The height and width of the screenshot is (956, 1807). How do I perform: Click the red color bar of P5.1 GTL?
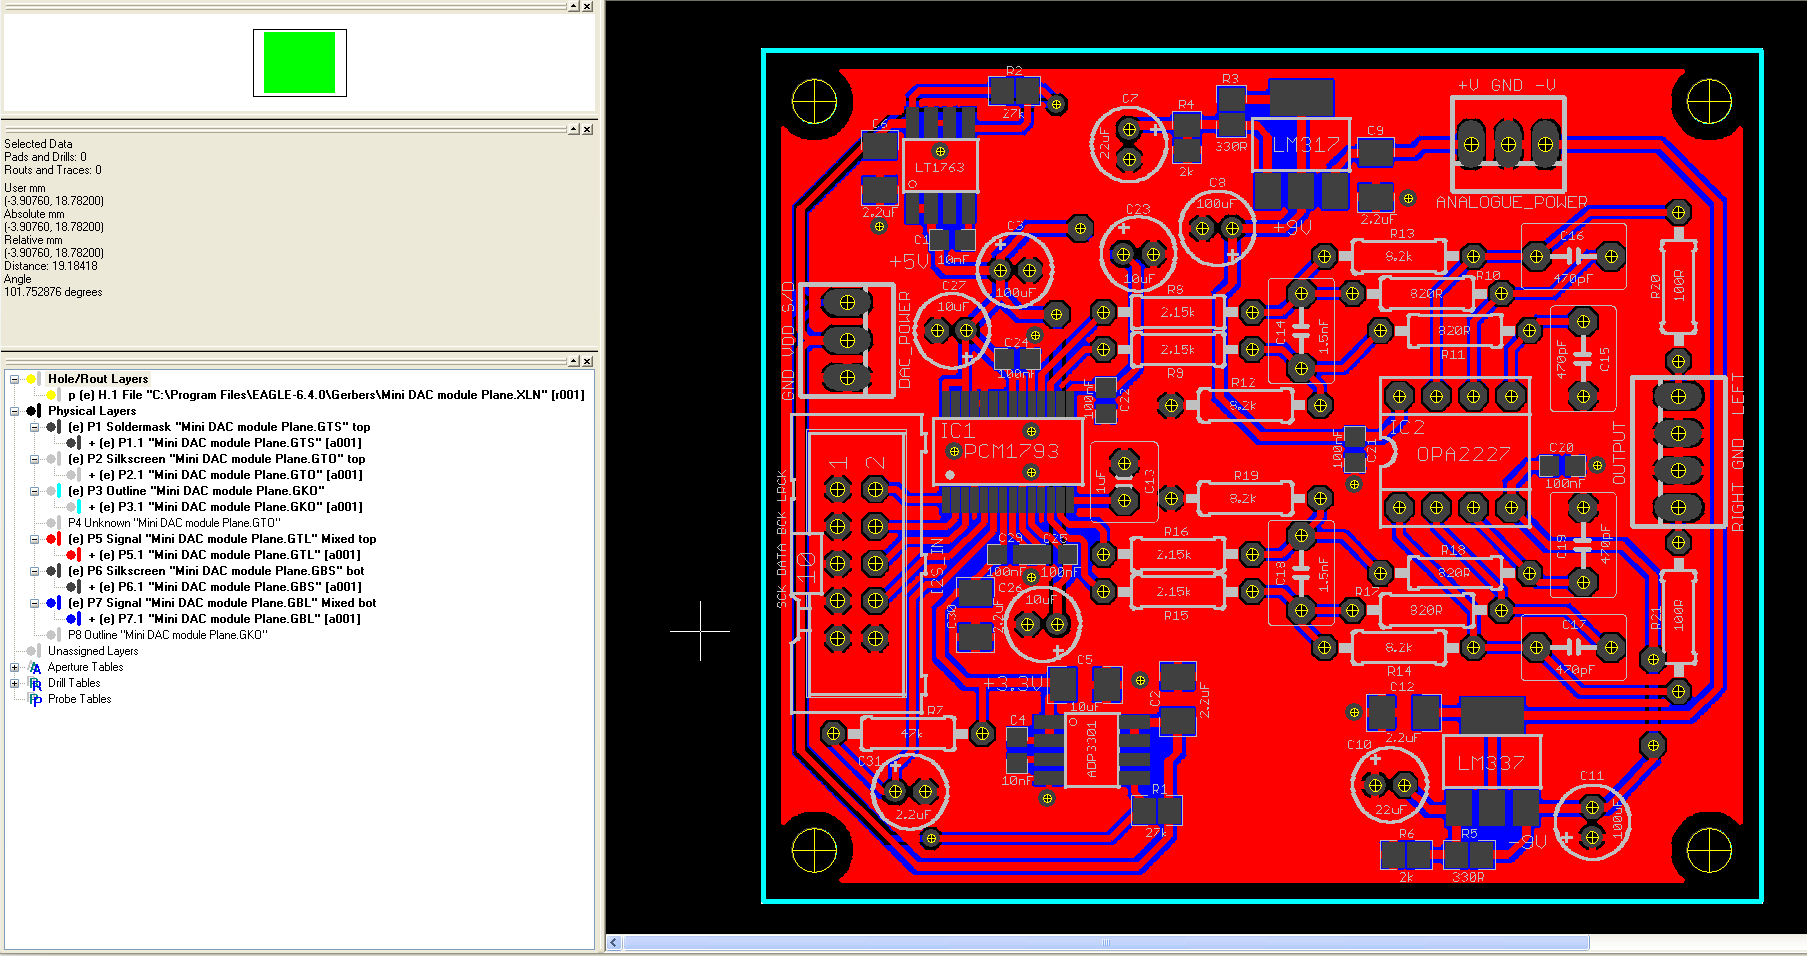(x=80, y=555)
